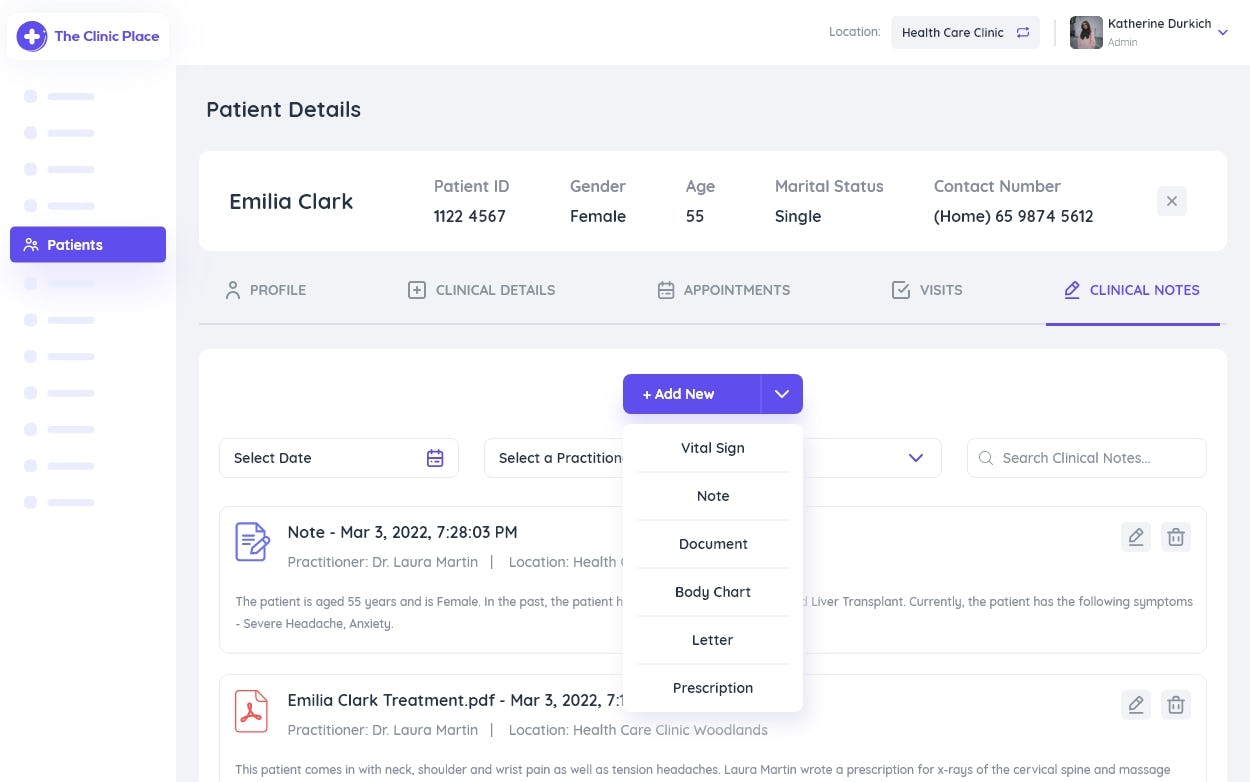Click the location switch icon beside Health Care Clinic

pyautogui.click(x=1022, y=32)
